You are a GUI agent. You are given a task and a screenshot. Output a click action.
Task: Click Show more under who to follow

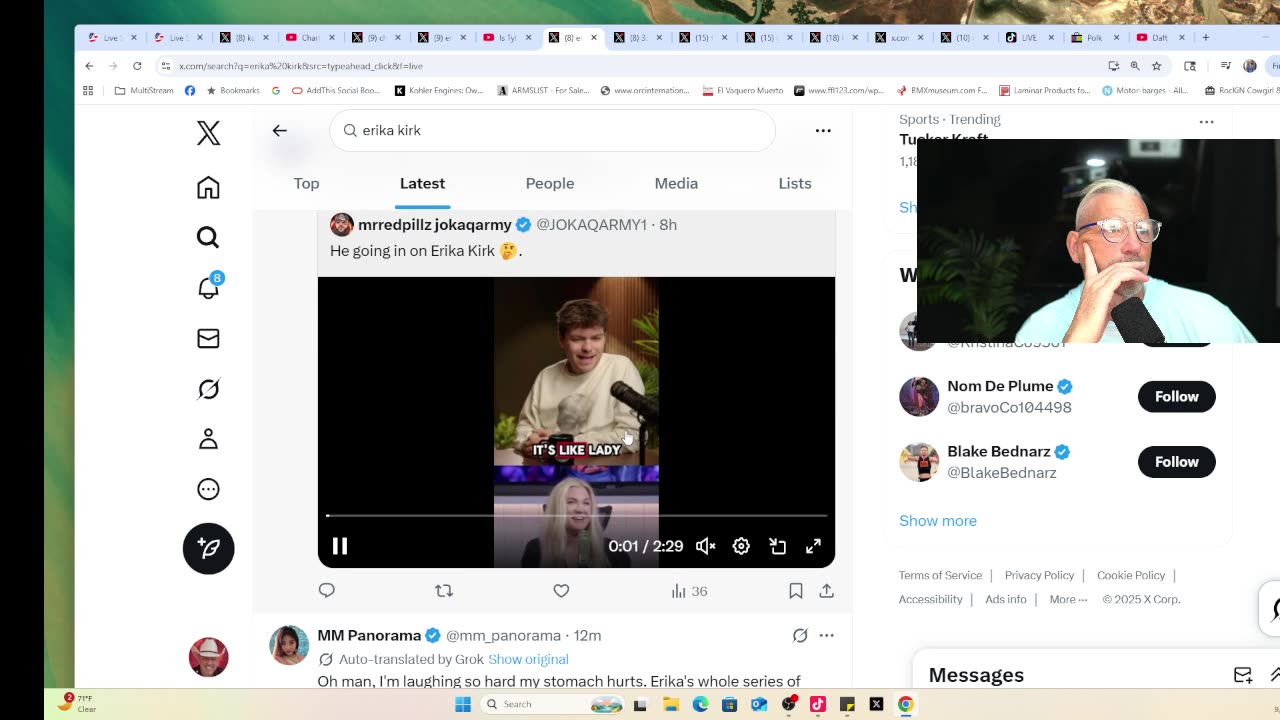[938, 520]
